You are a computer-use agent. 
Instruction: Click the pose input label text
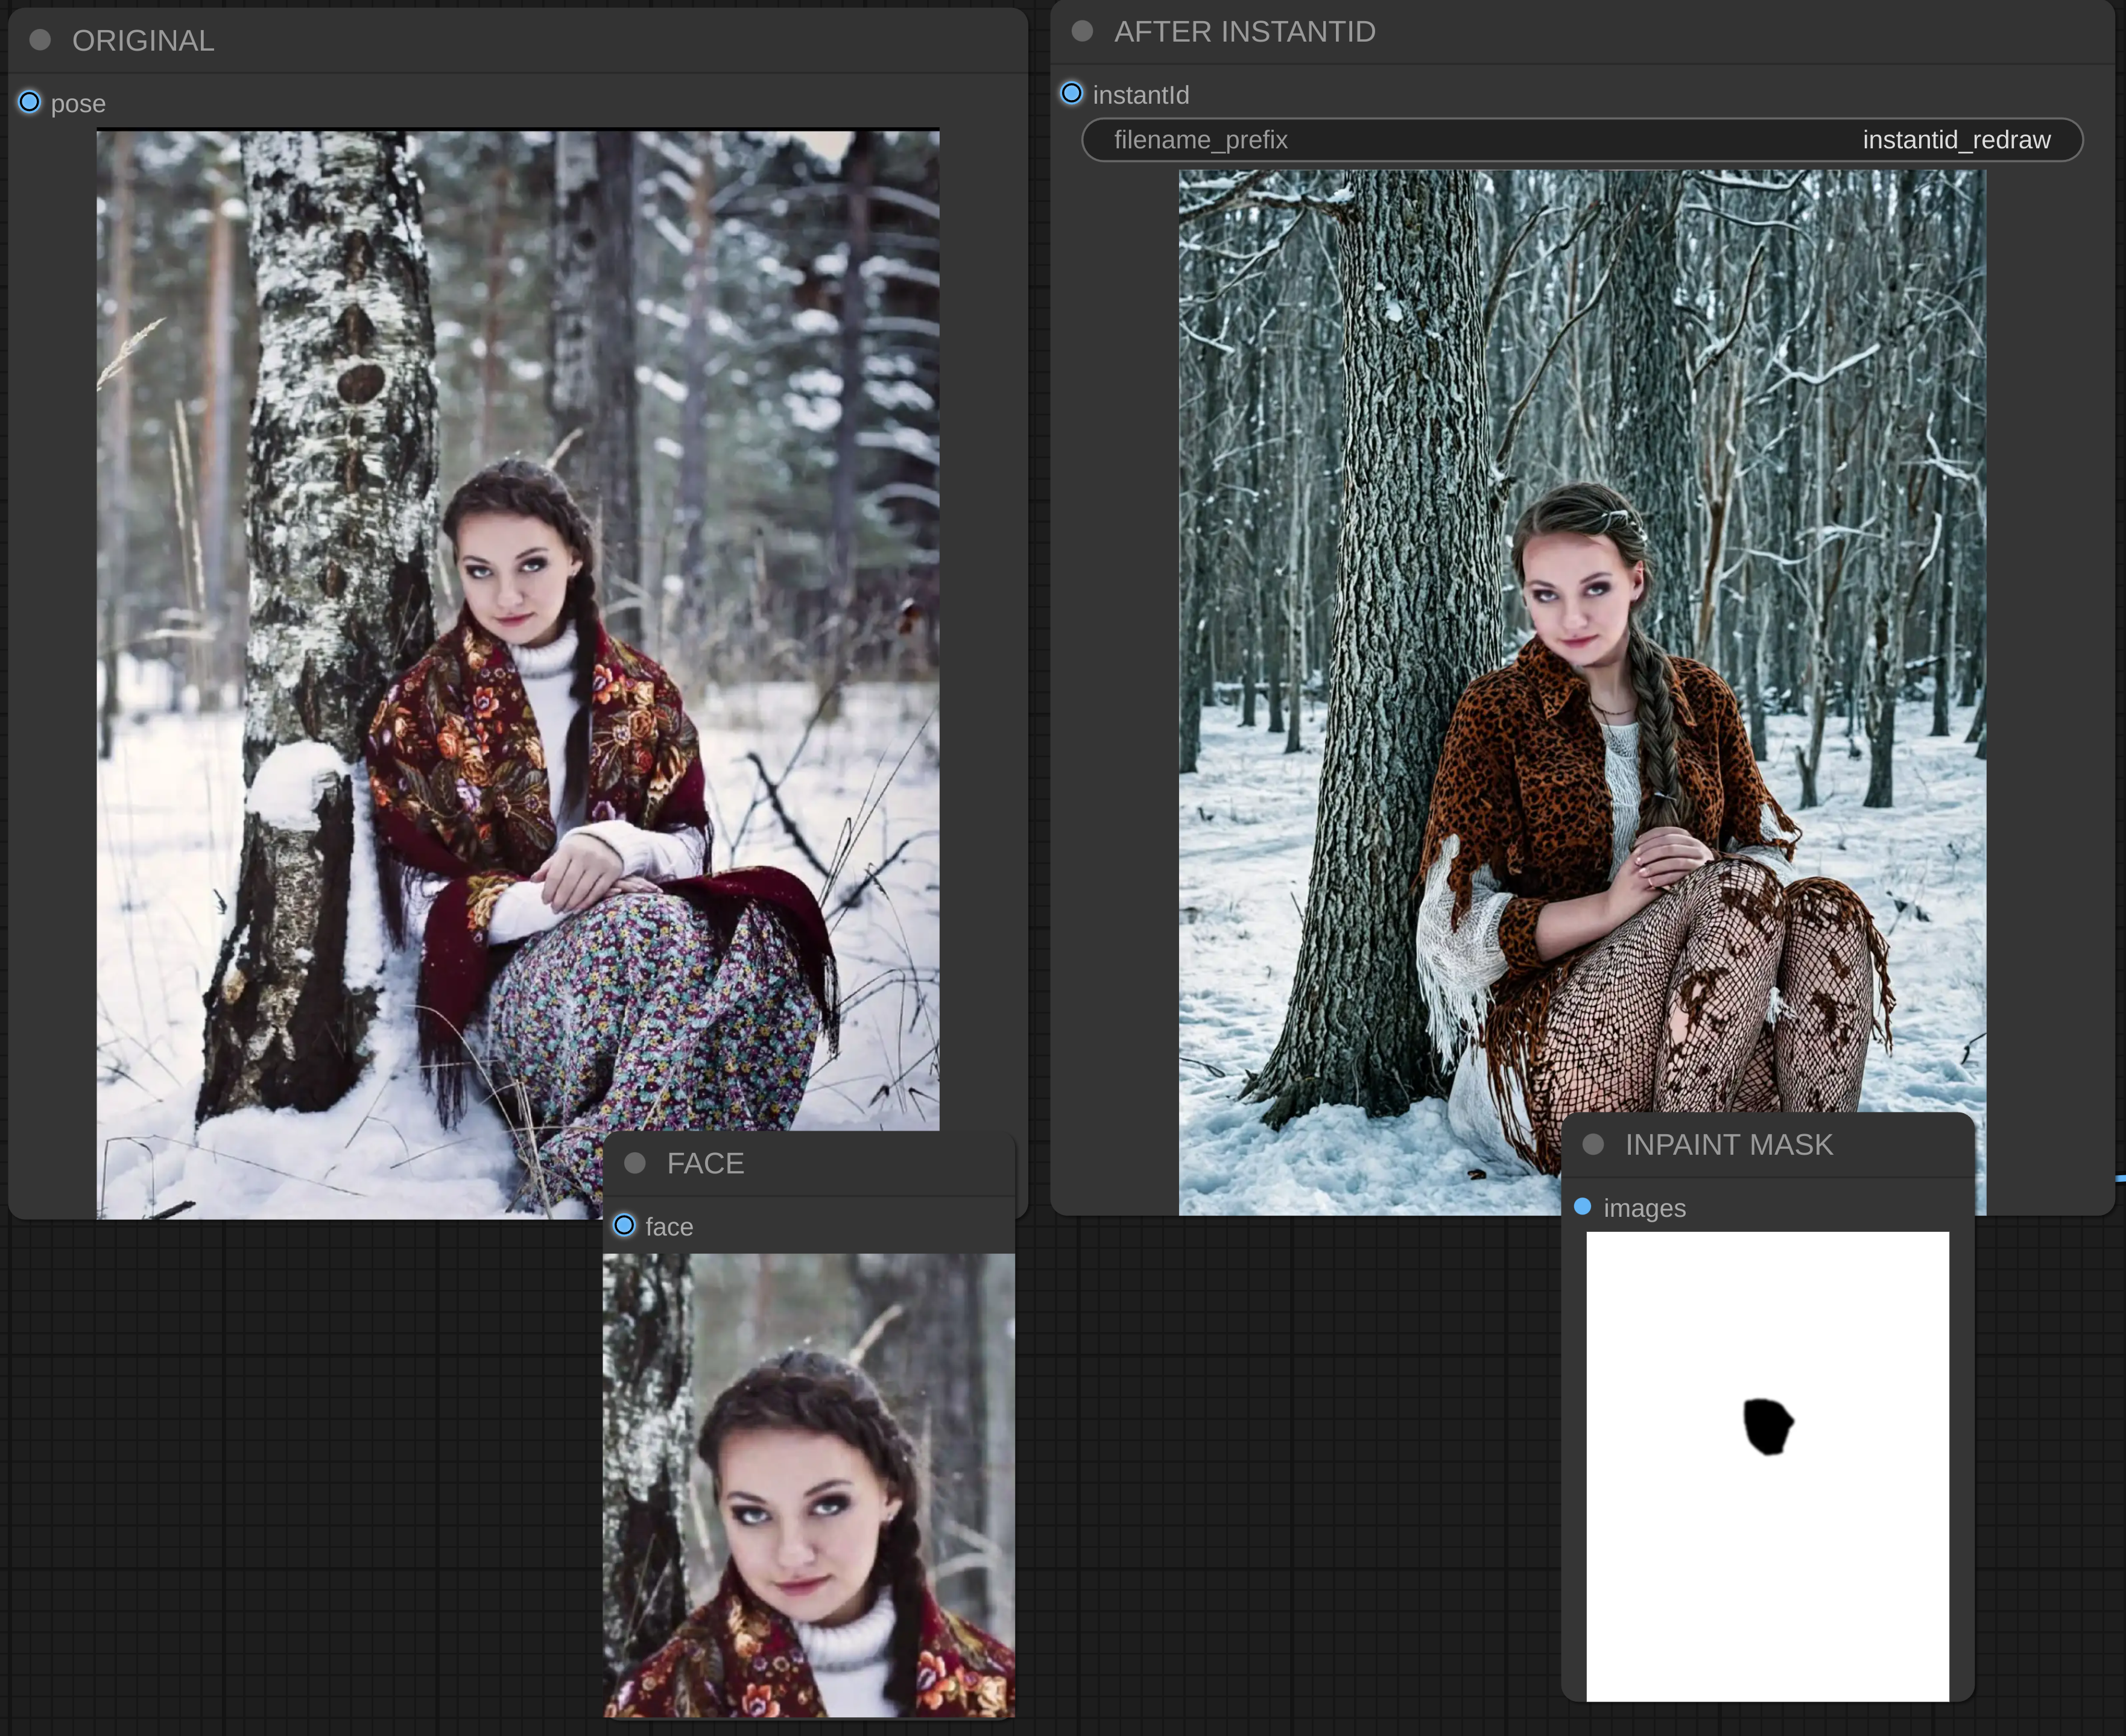tap(78, 104)
